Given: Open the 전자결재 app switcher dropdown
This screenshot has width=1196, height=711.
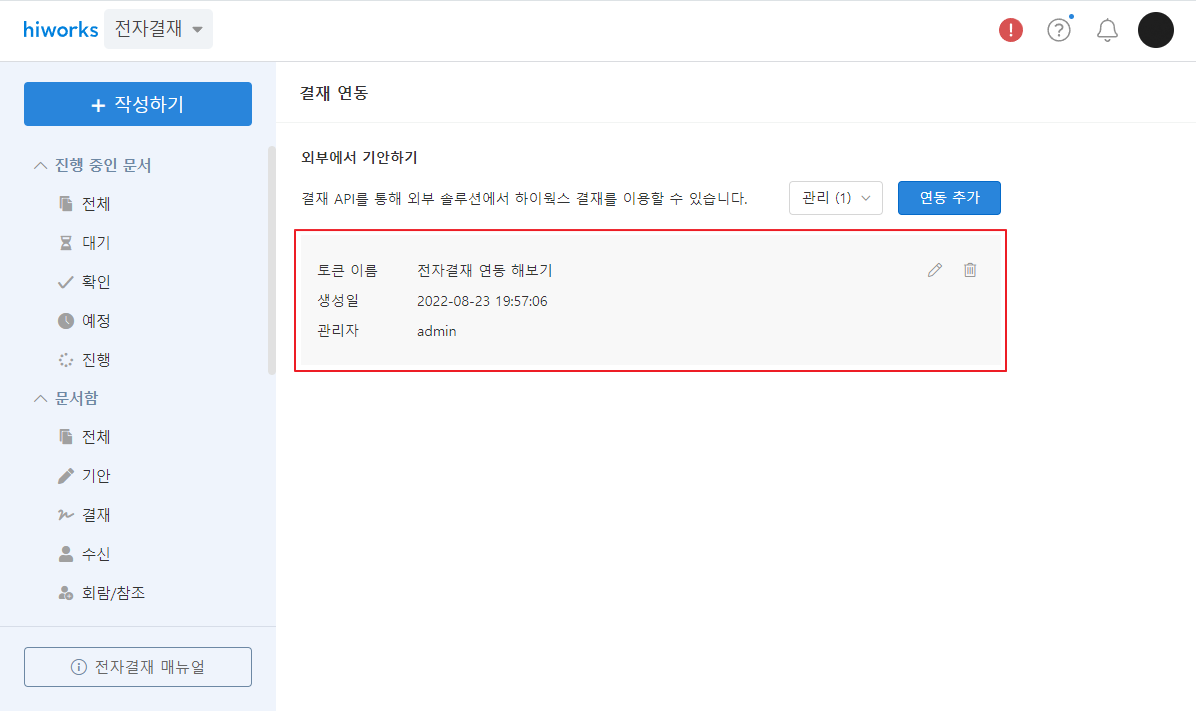Looking at the screenshot, I should (158, 29).
